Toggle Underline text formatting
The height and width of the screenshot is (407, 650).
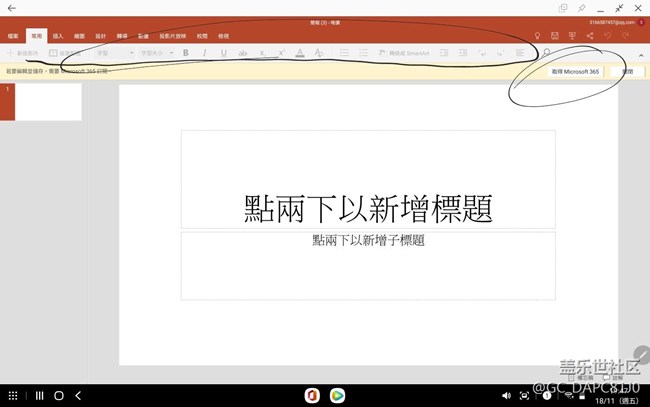pos(223,52)
